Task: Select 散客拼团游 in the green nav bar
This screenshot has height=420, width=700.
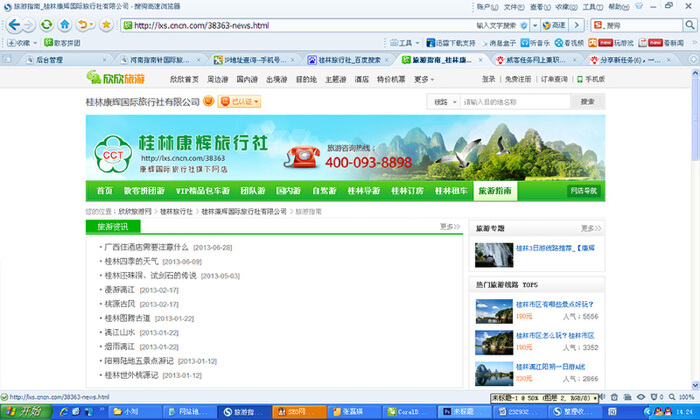Action: 144,191
